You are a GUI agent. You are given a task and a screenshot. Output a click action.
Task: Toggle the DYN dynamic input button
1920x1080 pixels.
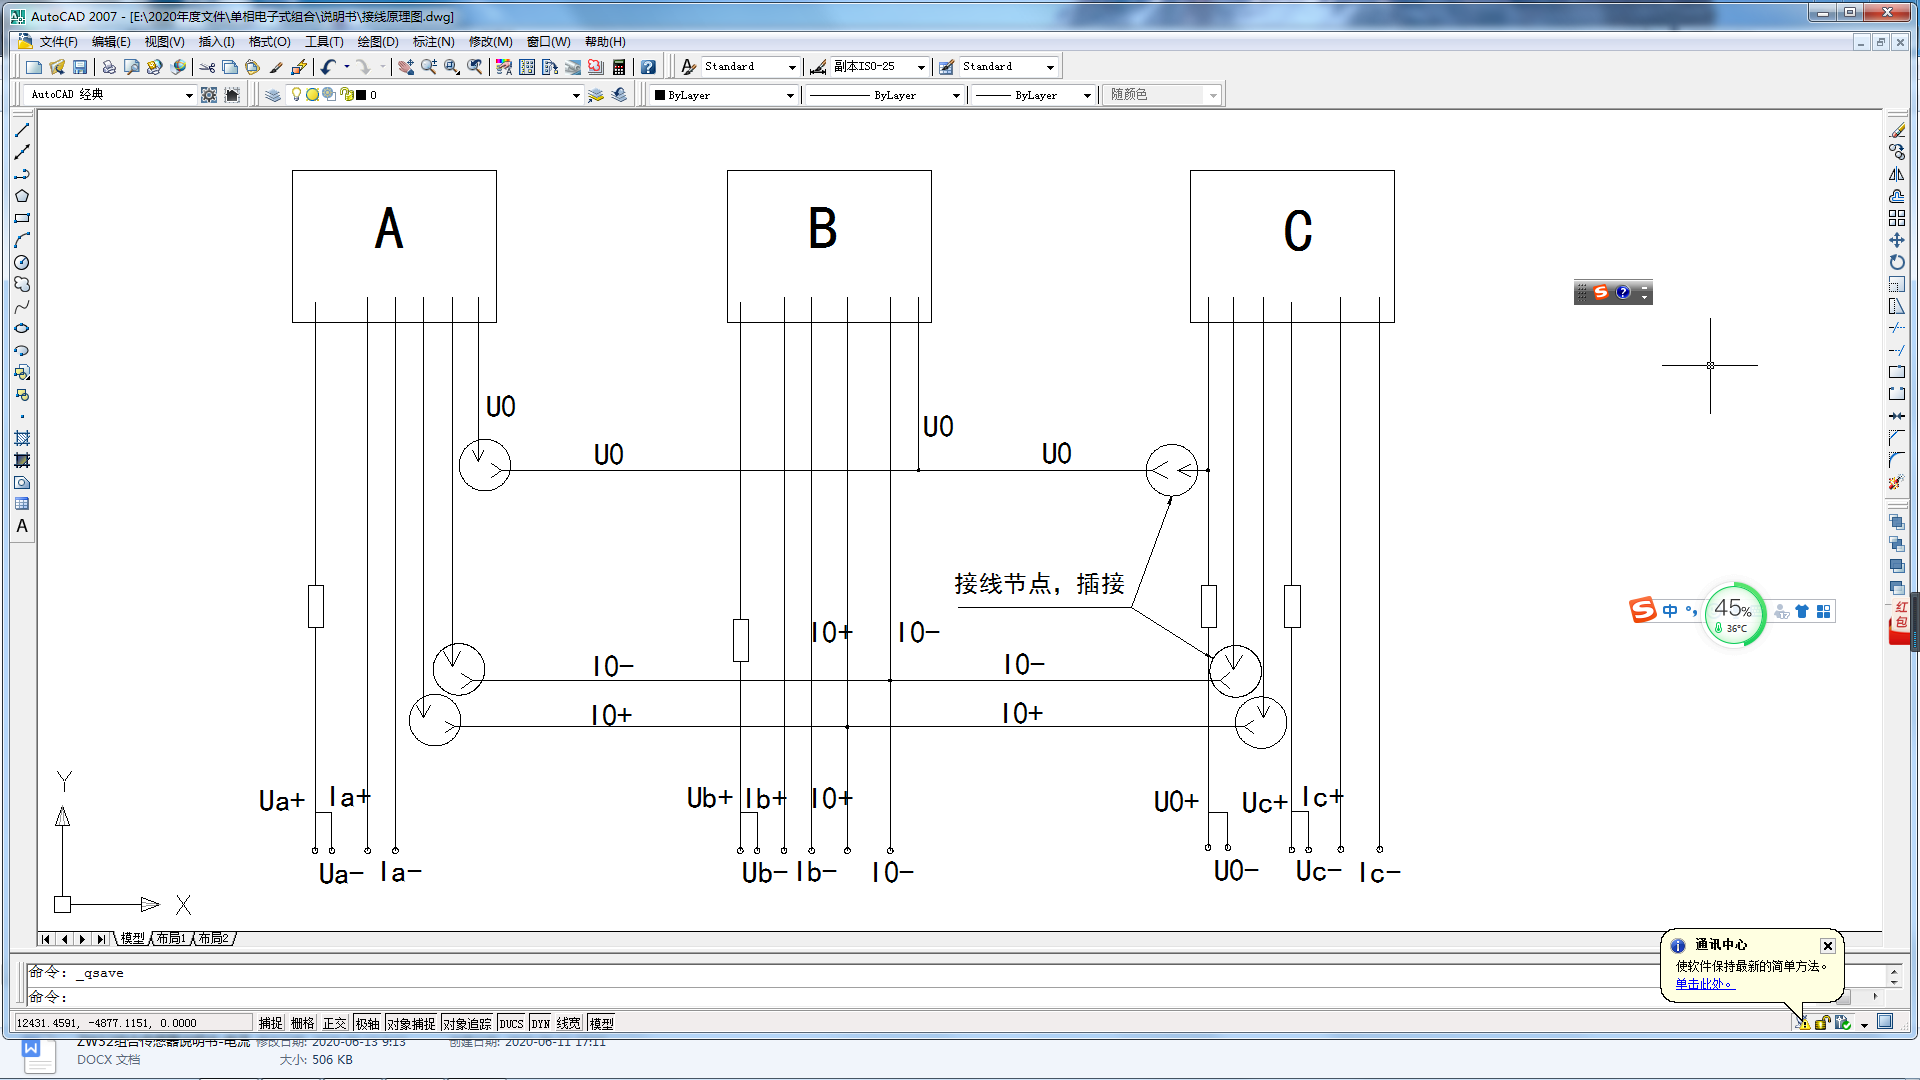(540, 1023)
